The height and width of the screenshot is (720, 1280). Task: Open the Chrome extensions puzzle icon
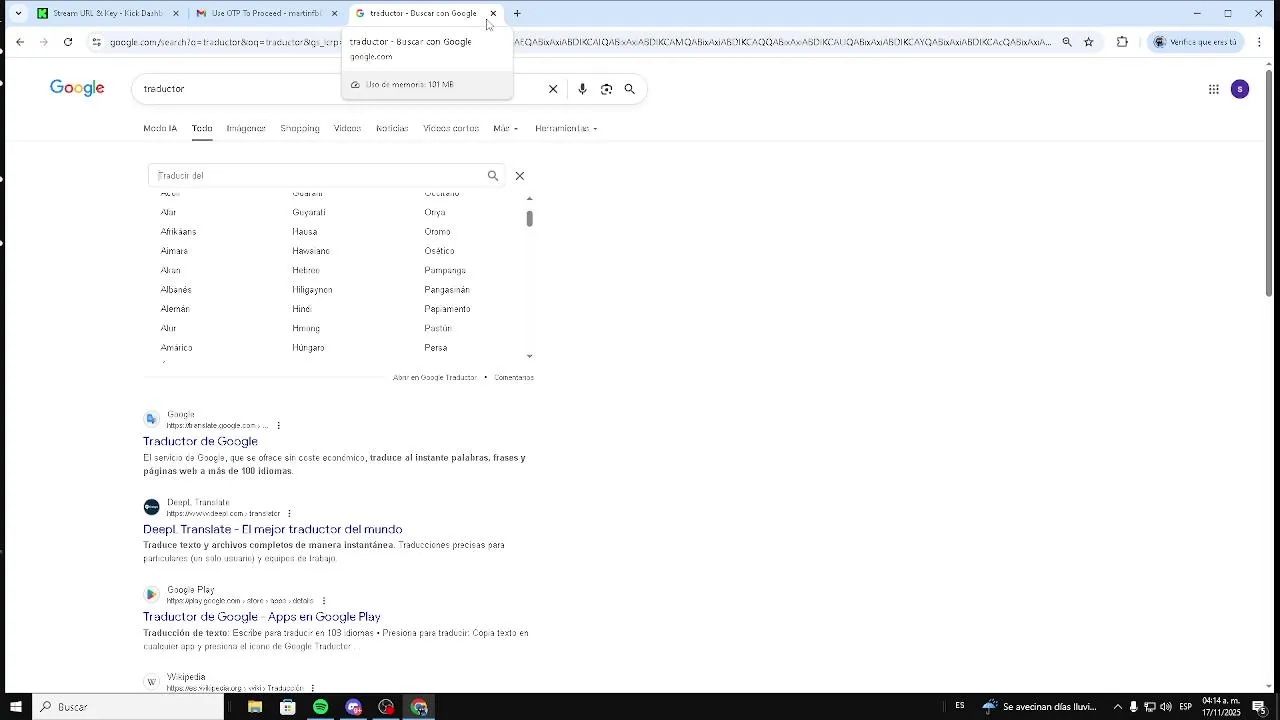coord(1122,42)
